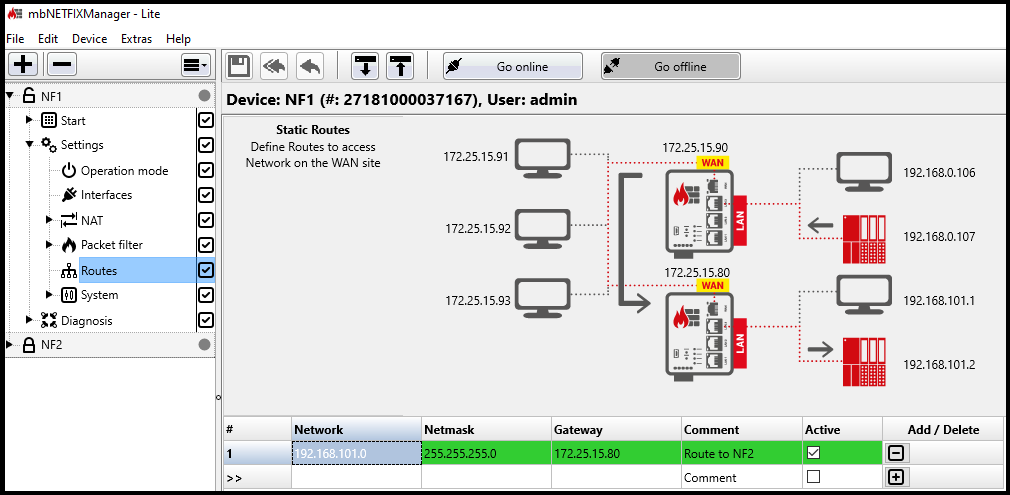Select Operation mode in the tree
The width and height of the screenshot is (1010, 495).
click(x=124, y=171)
